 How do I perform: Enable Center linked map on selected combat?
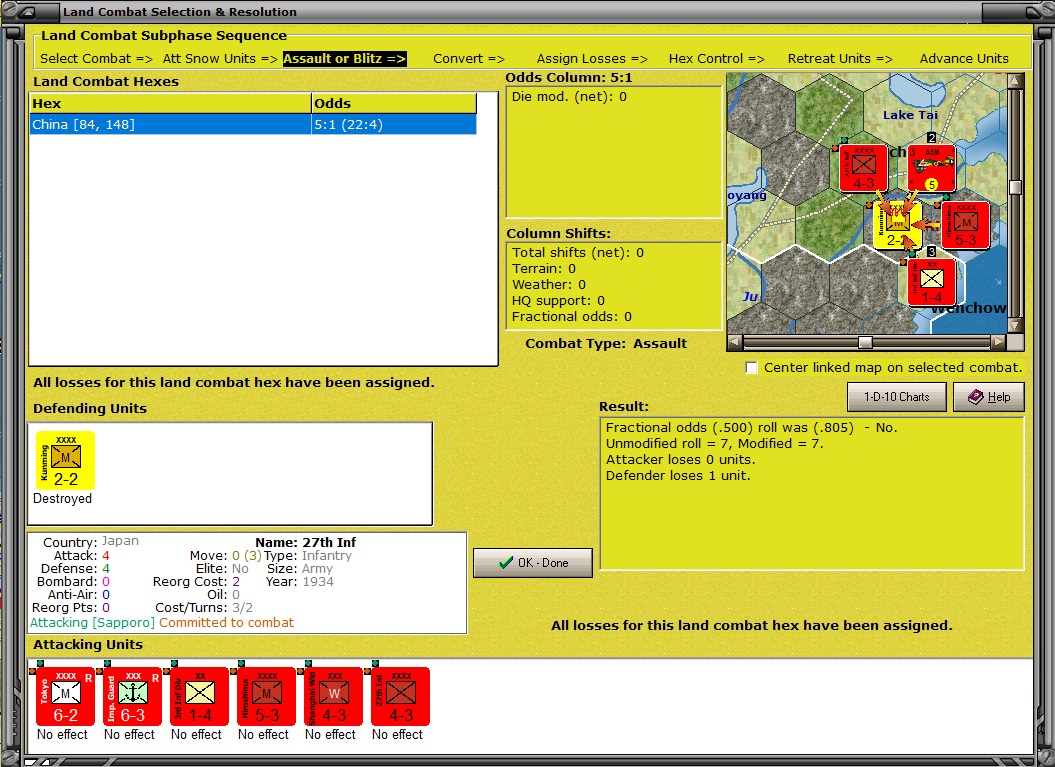click(752, 367)
